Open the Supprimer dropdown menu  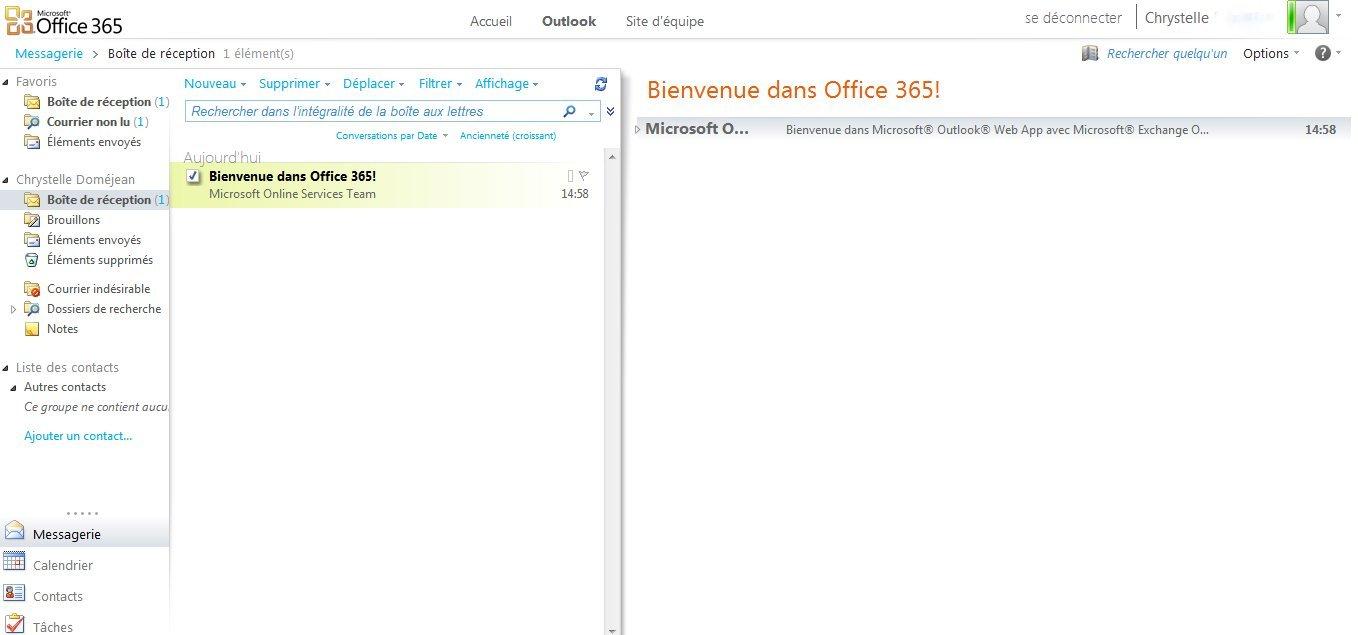tap(295, 84)
